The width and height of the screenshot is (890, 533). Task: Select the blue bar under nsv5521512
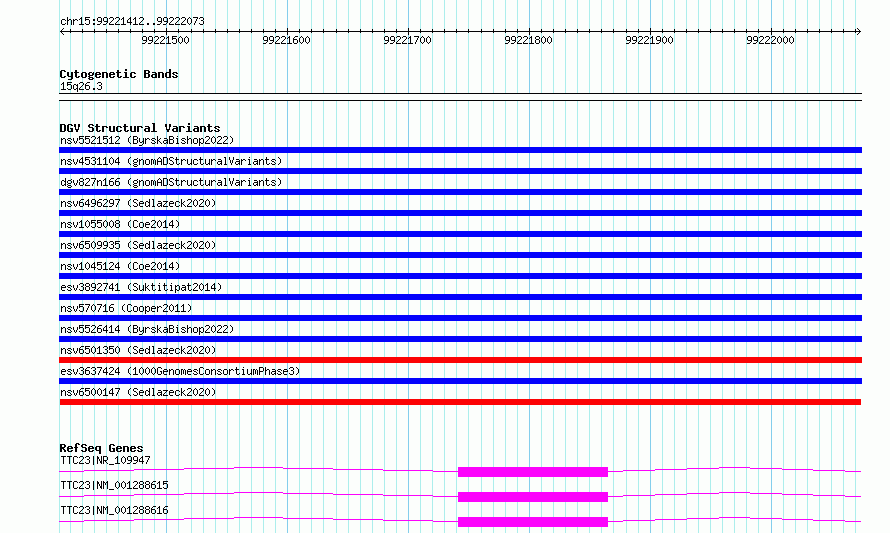tap(460, 150)
